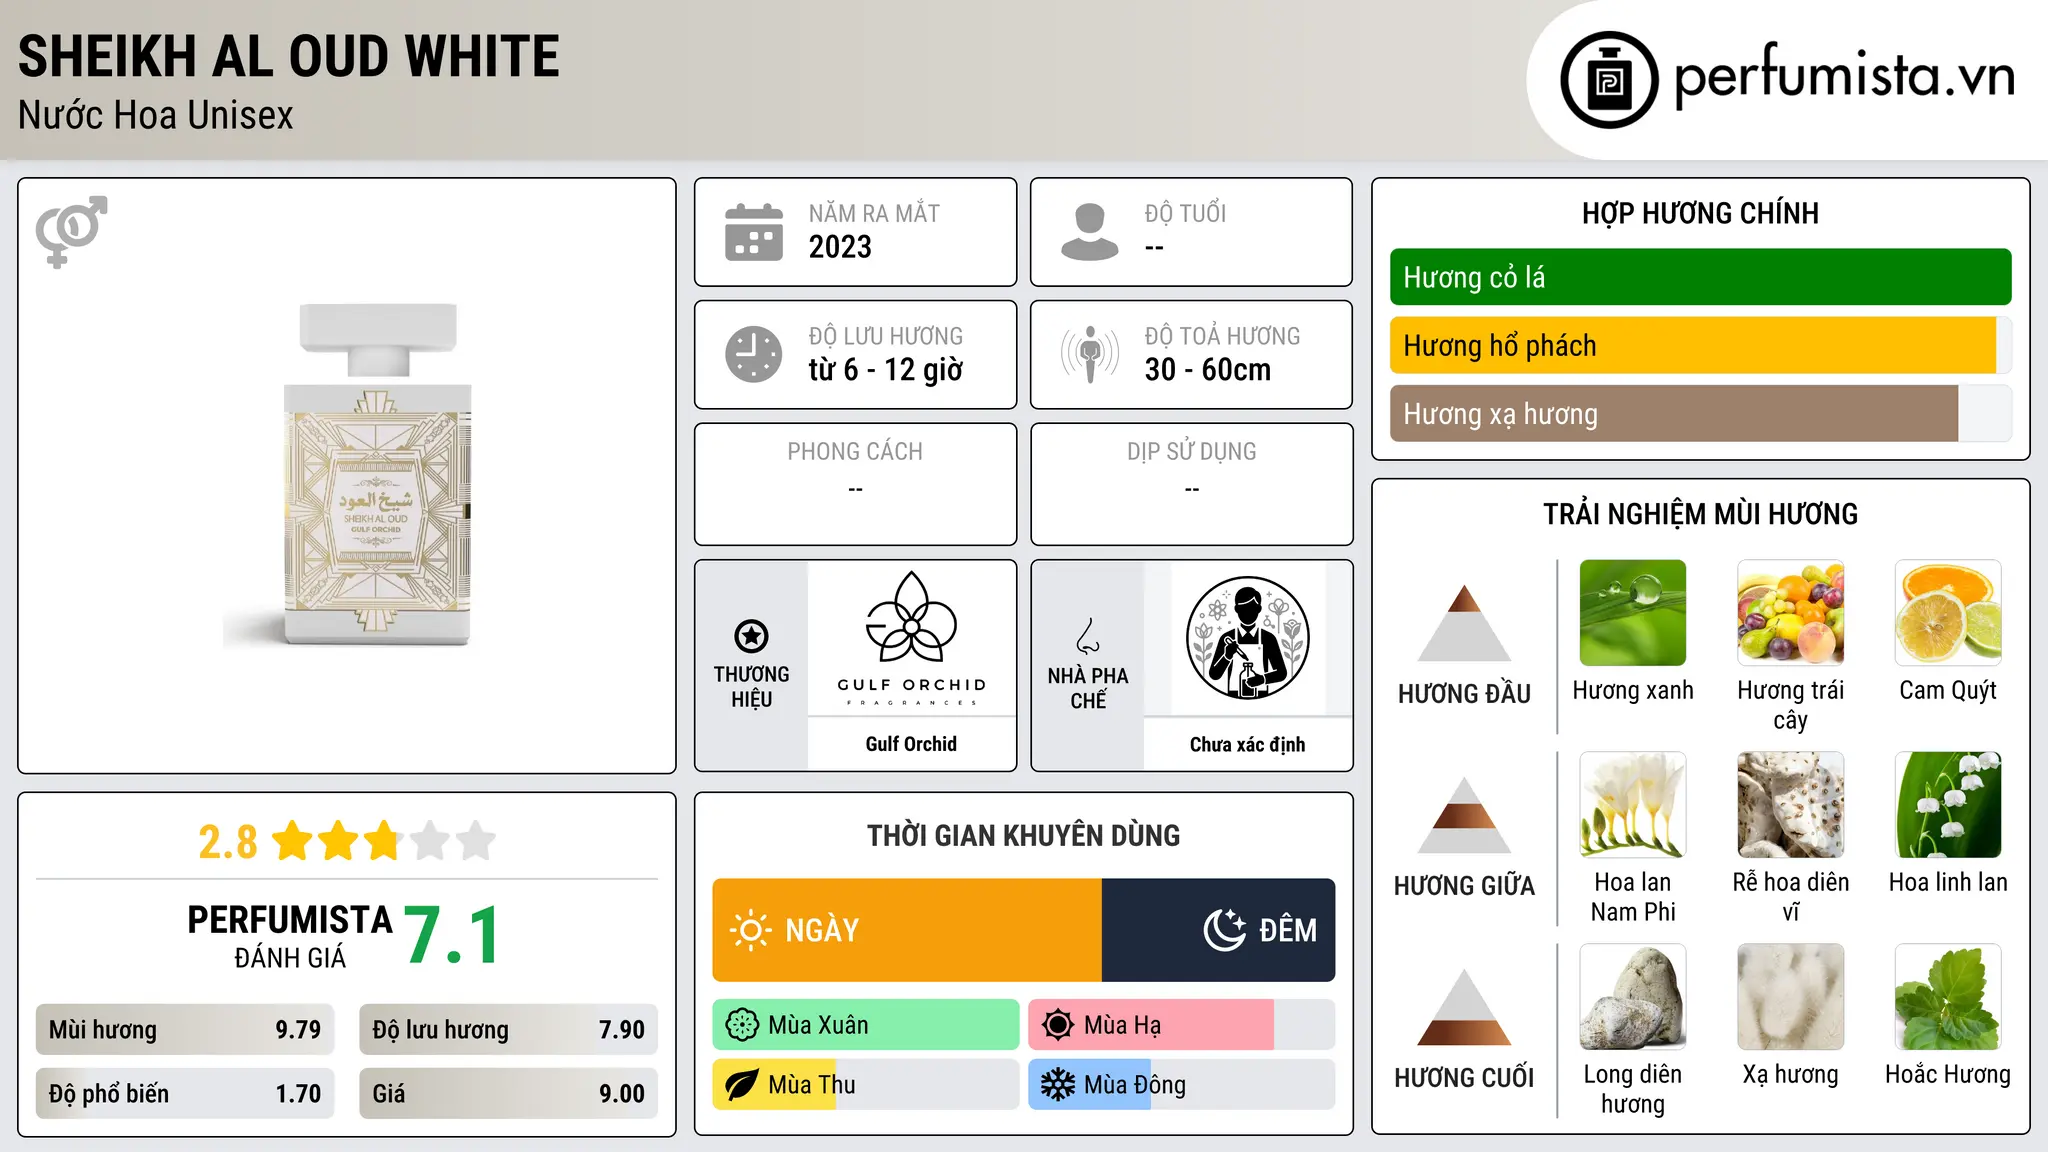Click the sillage icon beside Độ toả hương
Screen dimensions: 2048x1152
pyautogui.click(x=1090, y=354)
